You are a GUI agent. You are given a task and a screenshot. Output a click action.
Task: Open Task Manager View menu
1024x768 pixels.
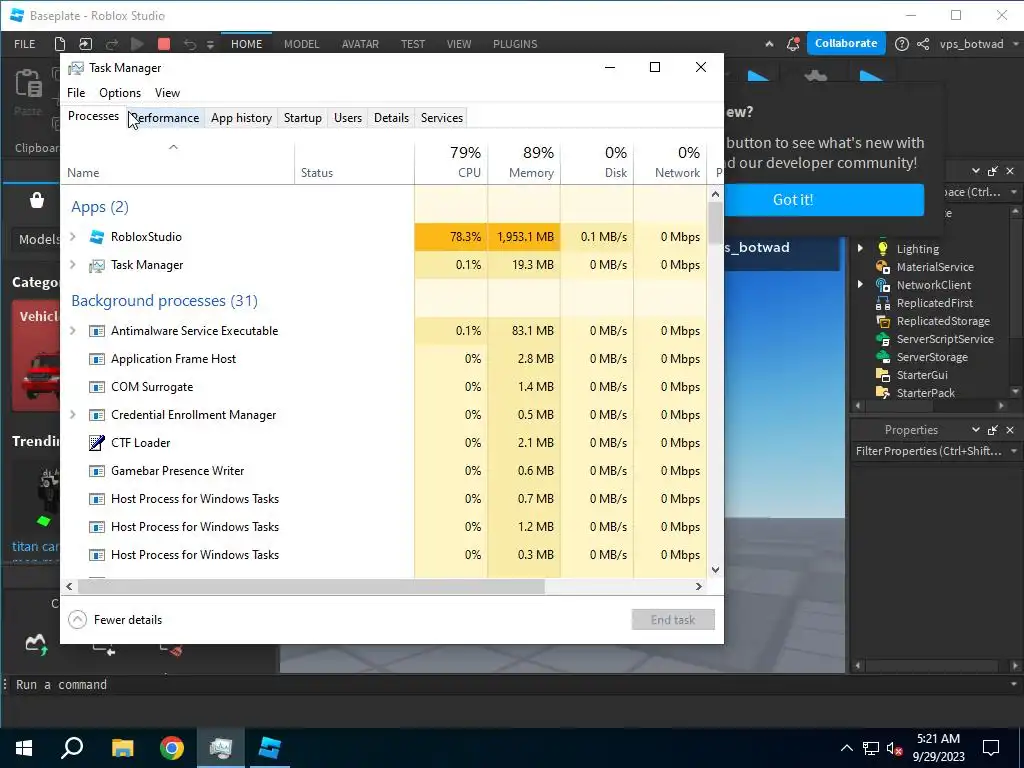tap(167, 93)
